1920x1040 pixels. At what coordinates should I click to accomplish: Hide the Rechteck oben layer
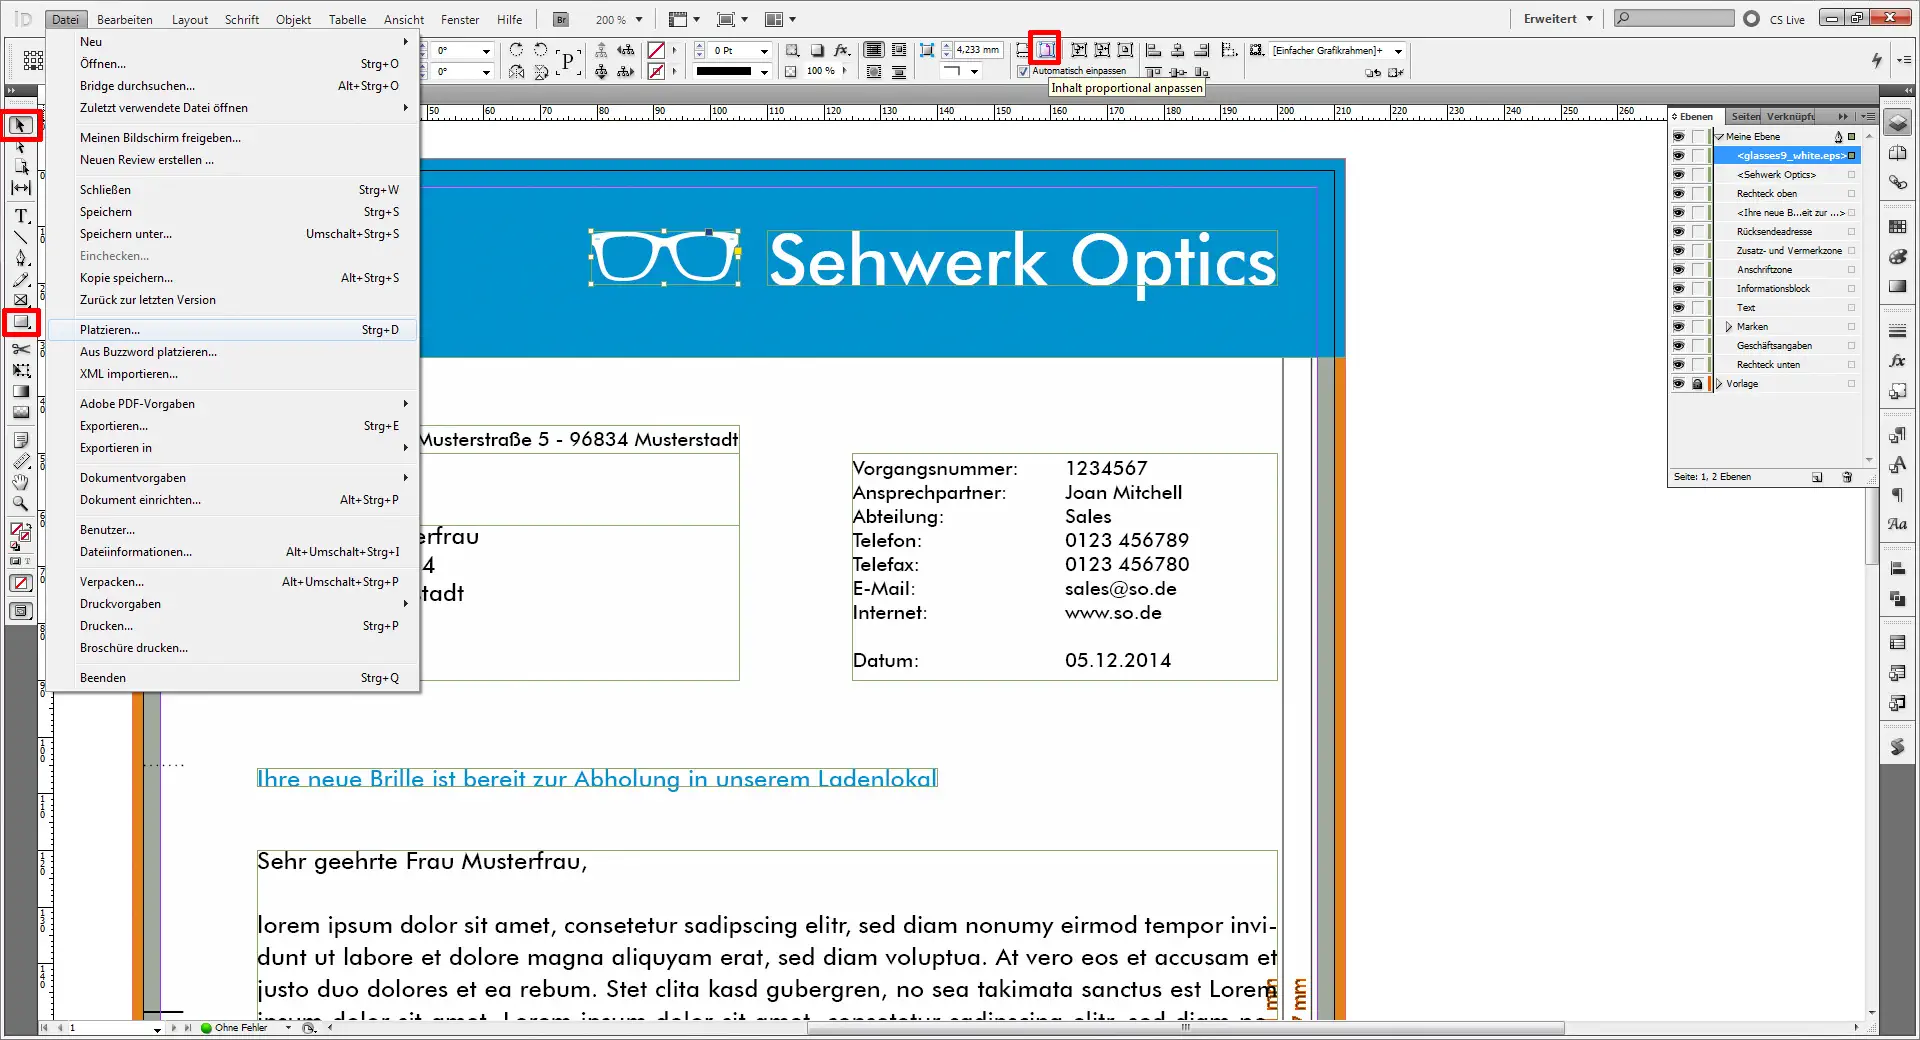coord(1678,194)
